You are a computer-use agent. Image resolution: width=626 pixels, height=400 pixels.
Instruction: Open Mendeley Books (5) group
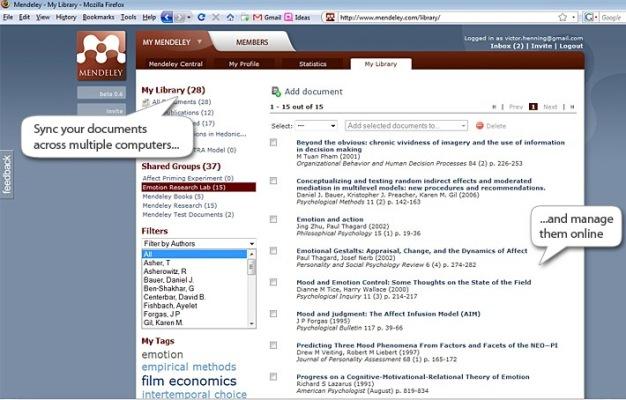(173, 196)
